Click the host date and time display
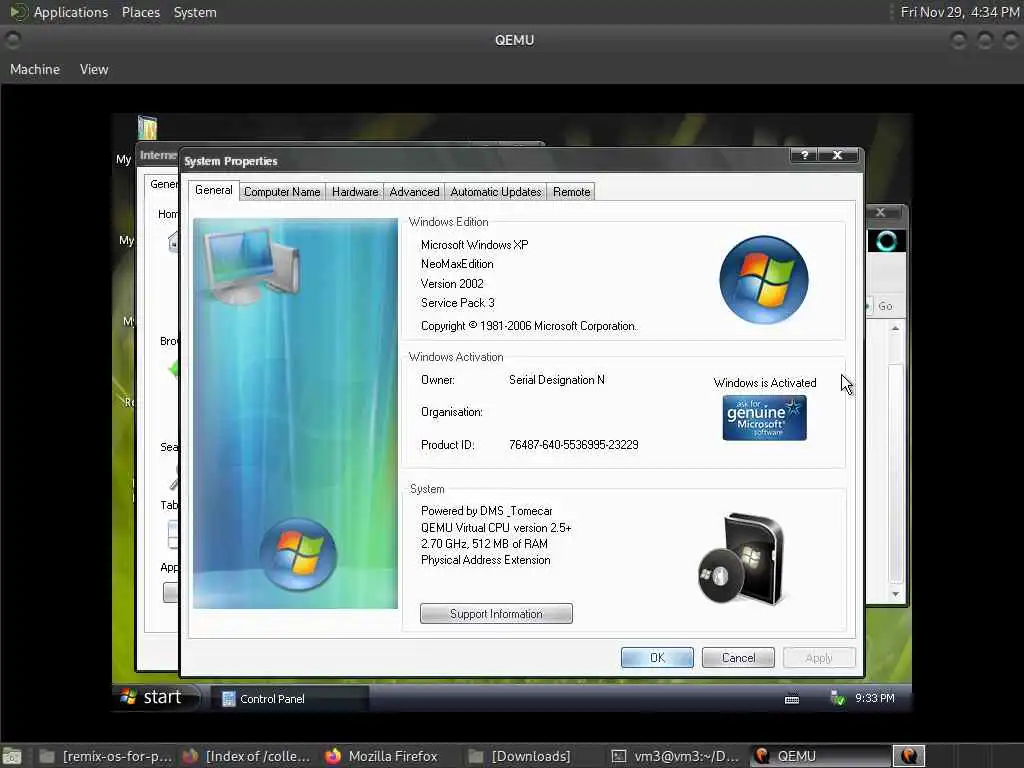The image size is (1024, 768). (959, 12)
